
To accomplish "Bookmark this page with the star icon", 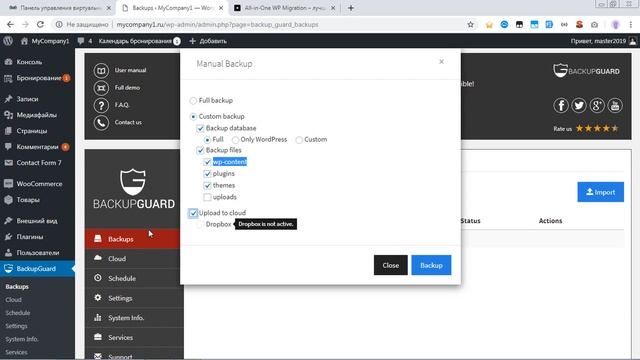I will [x=471, y=24].
